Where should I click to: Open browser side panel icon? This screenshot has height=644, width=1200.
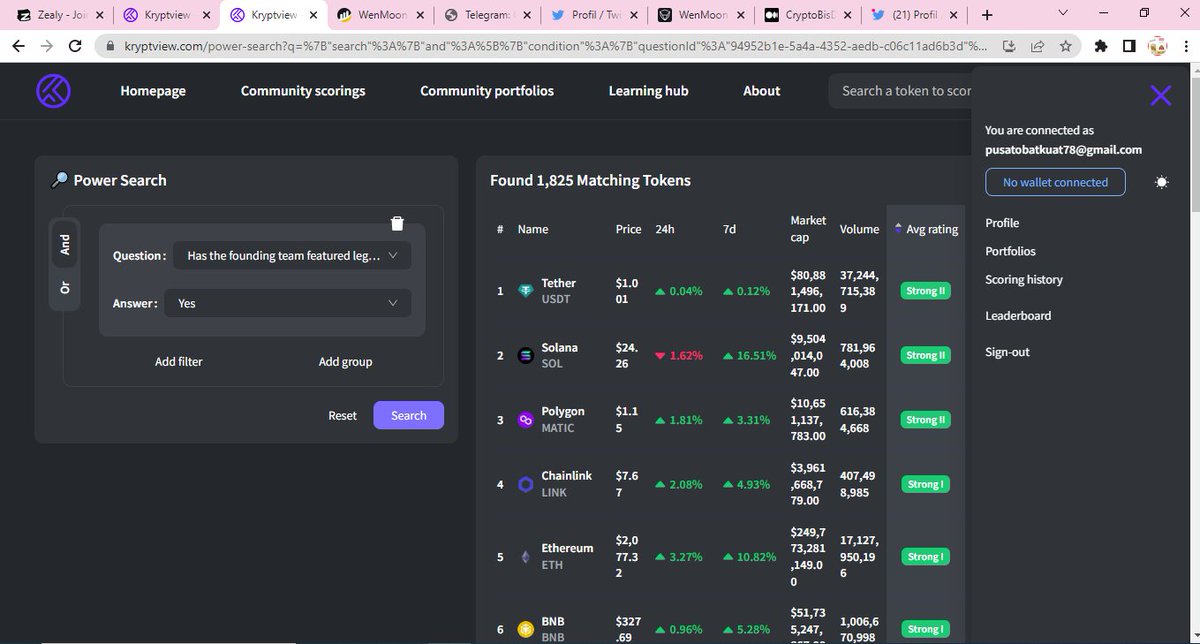tap(1129, 46)
